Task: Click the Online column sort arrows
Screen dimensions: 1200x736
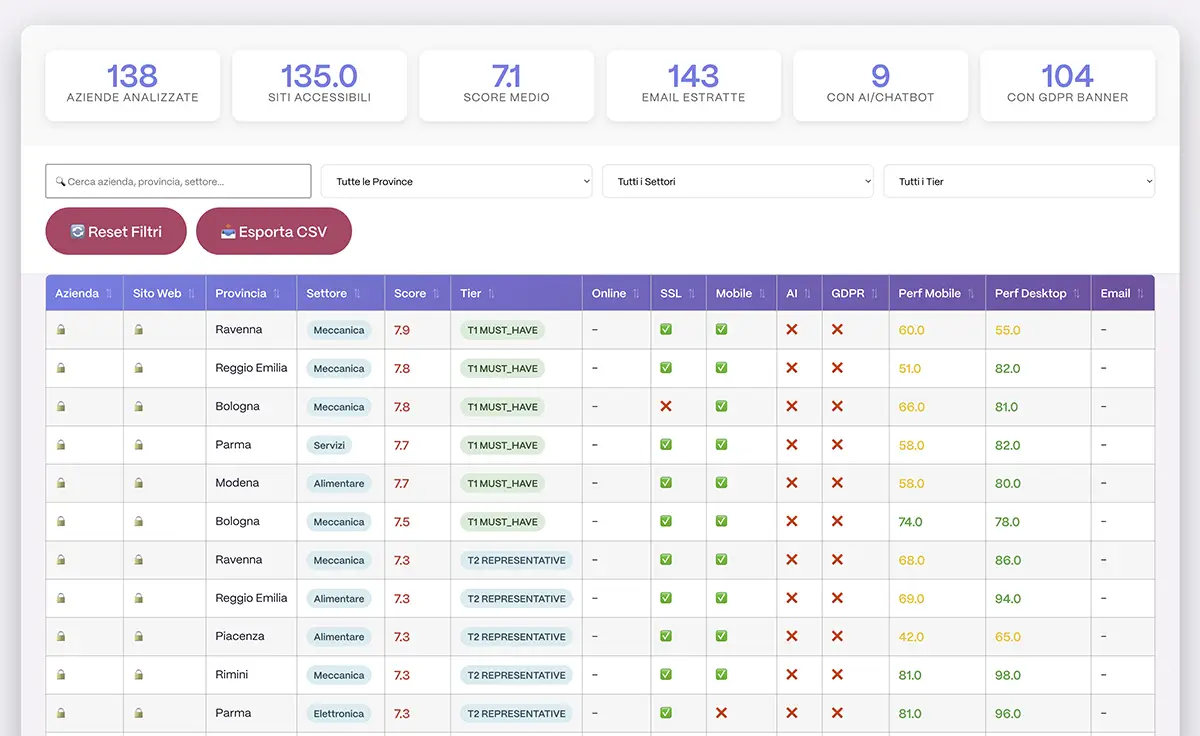Action: coord(636,294)
